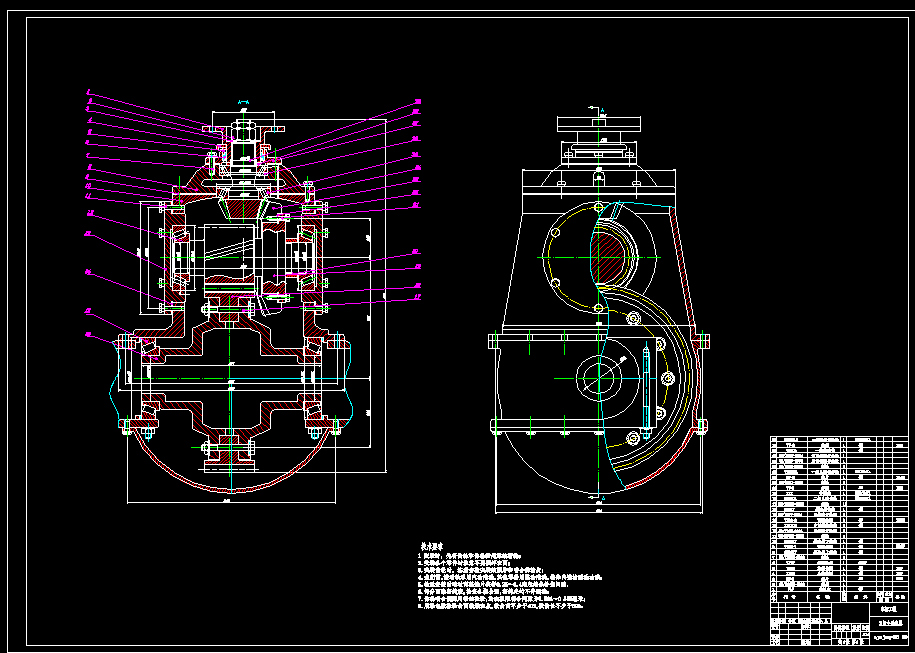The height and width of the screenshot is (653, 915).
Task: Click the first numbered line of the technical requirements
Action: click(470, 556)
